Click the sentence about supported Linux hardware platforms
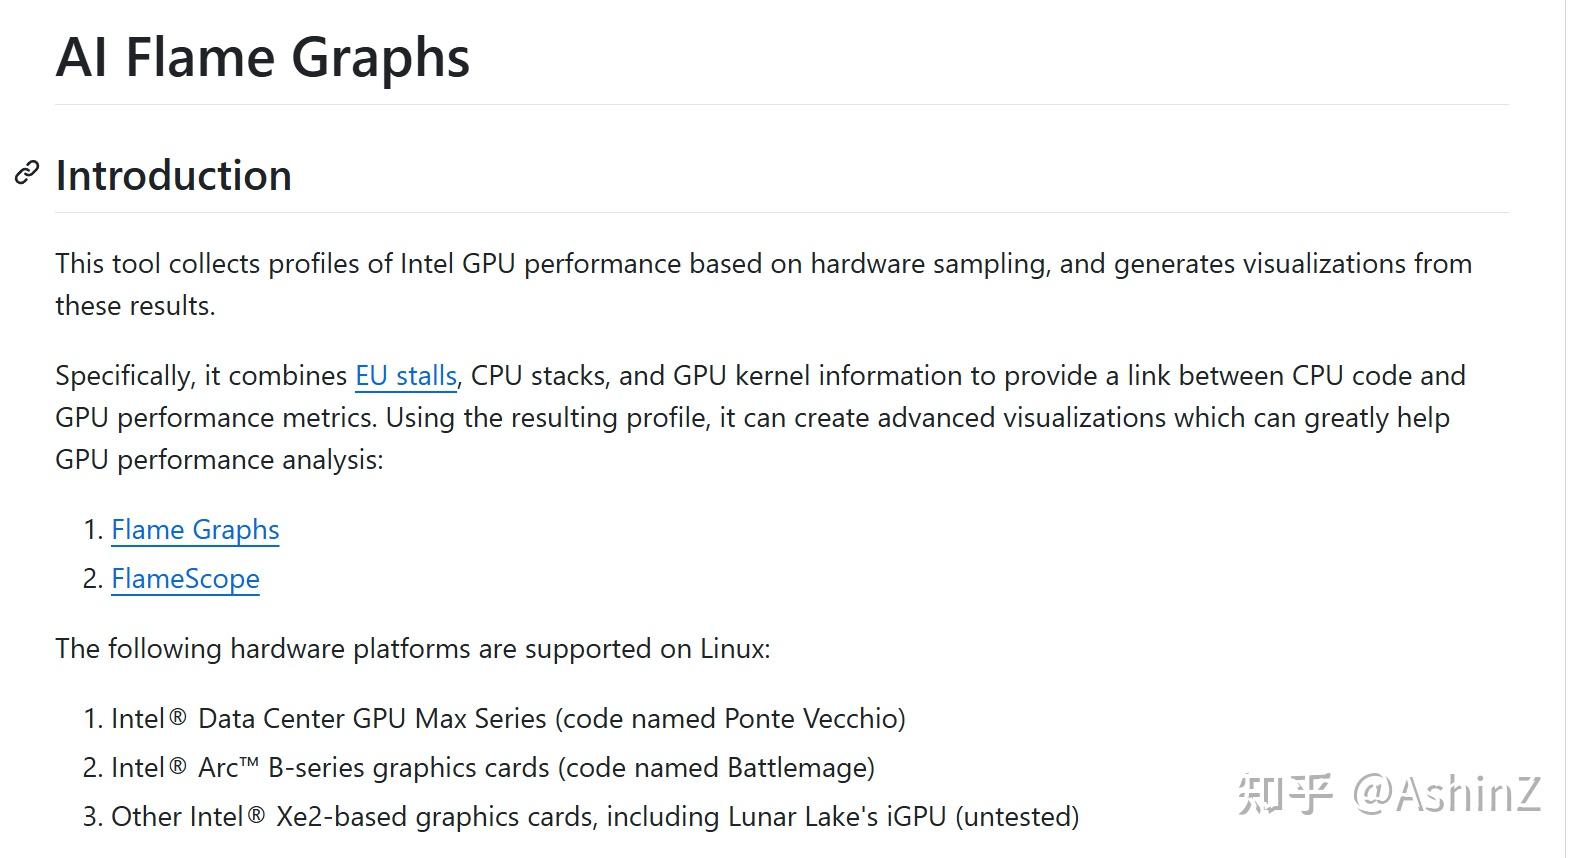The image size is (1581, 858). [x=413, y=649]
